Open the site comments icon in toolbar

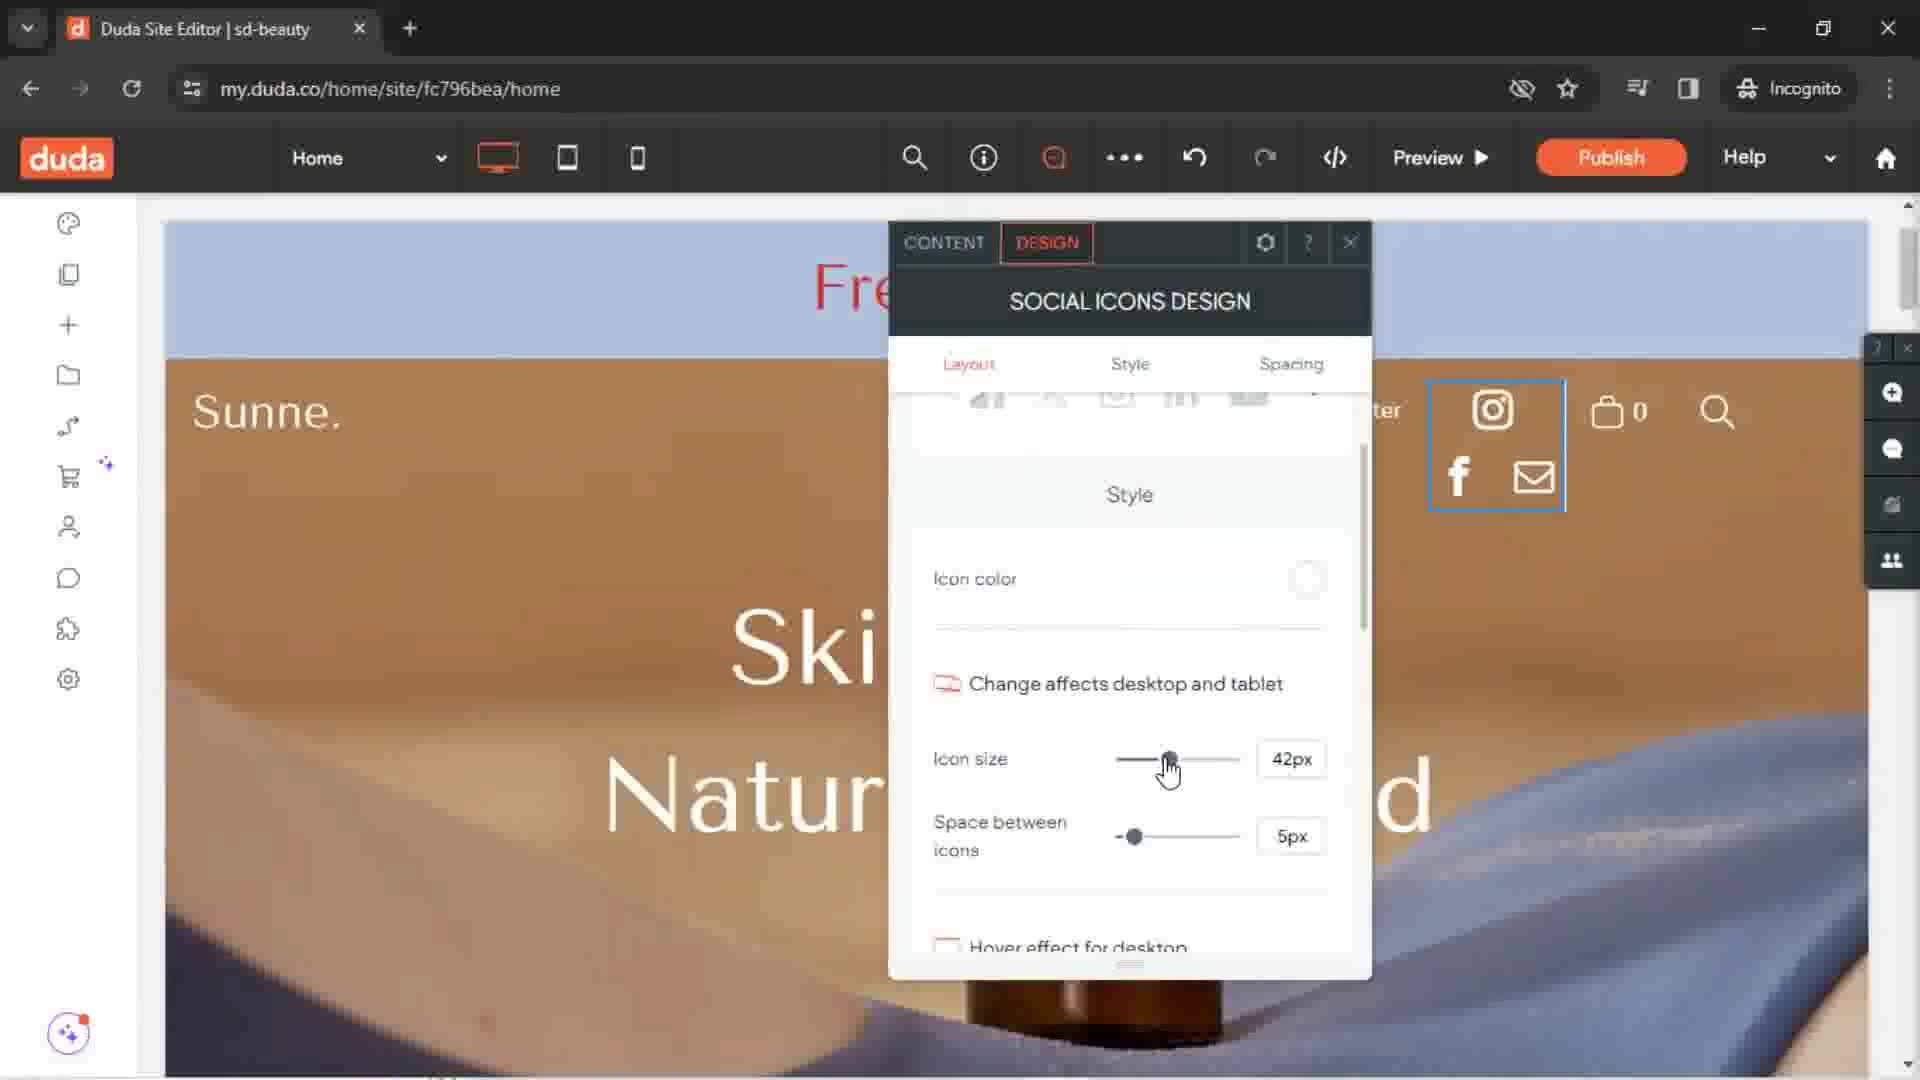tap(1054, 158)
